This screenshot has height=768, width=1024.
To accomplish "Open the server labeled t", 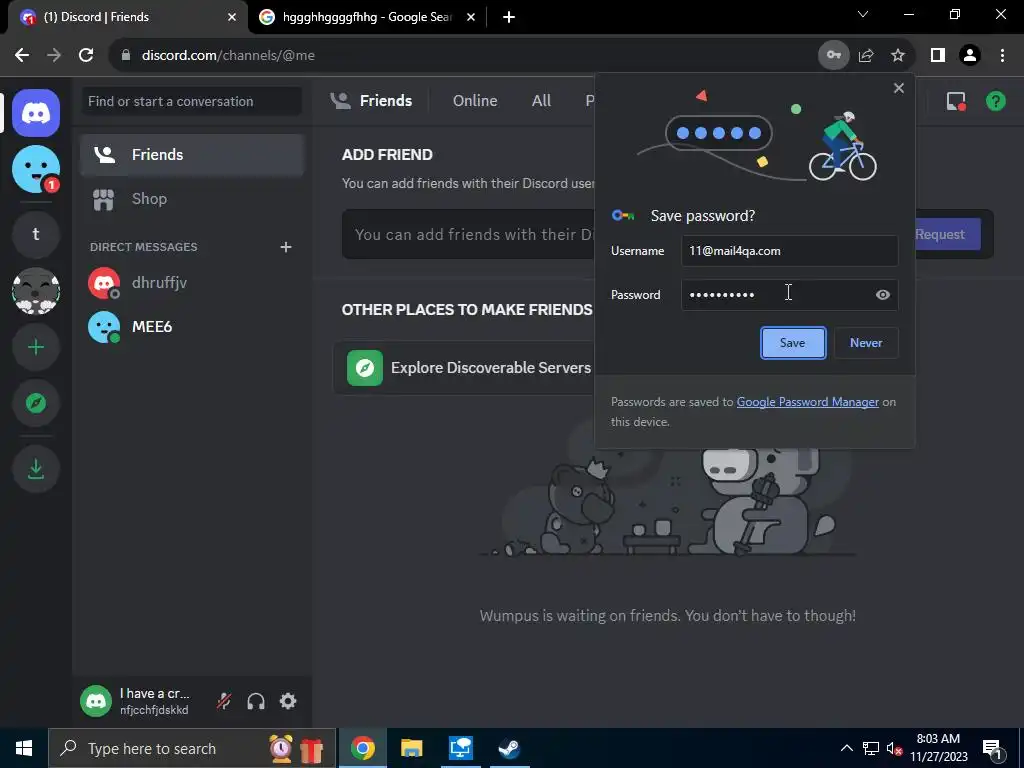I will (x=36, y=234).
